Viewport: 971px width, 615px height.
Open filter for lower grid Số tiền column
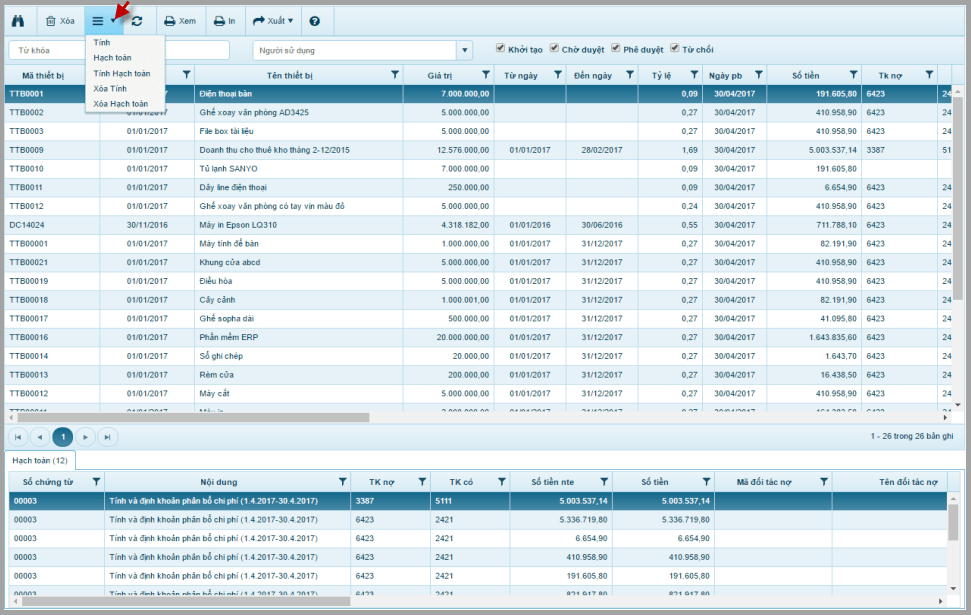(x=706, y=482)
